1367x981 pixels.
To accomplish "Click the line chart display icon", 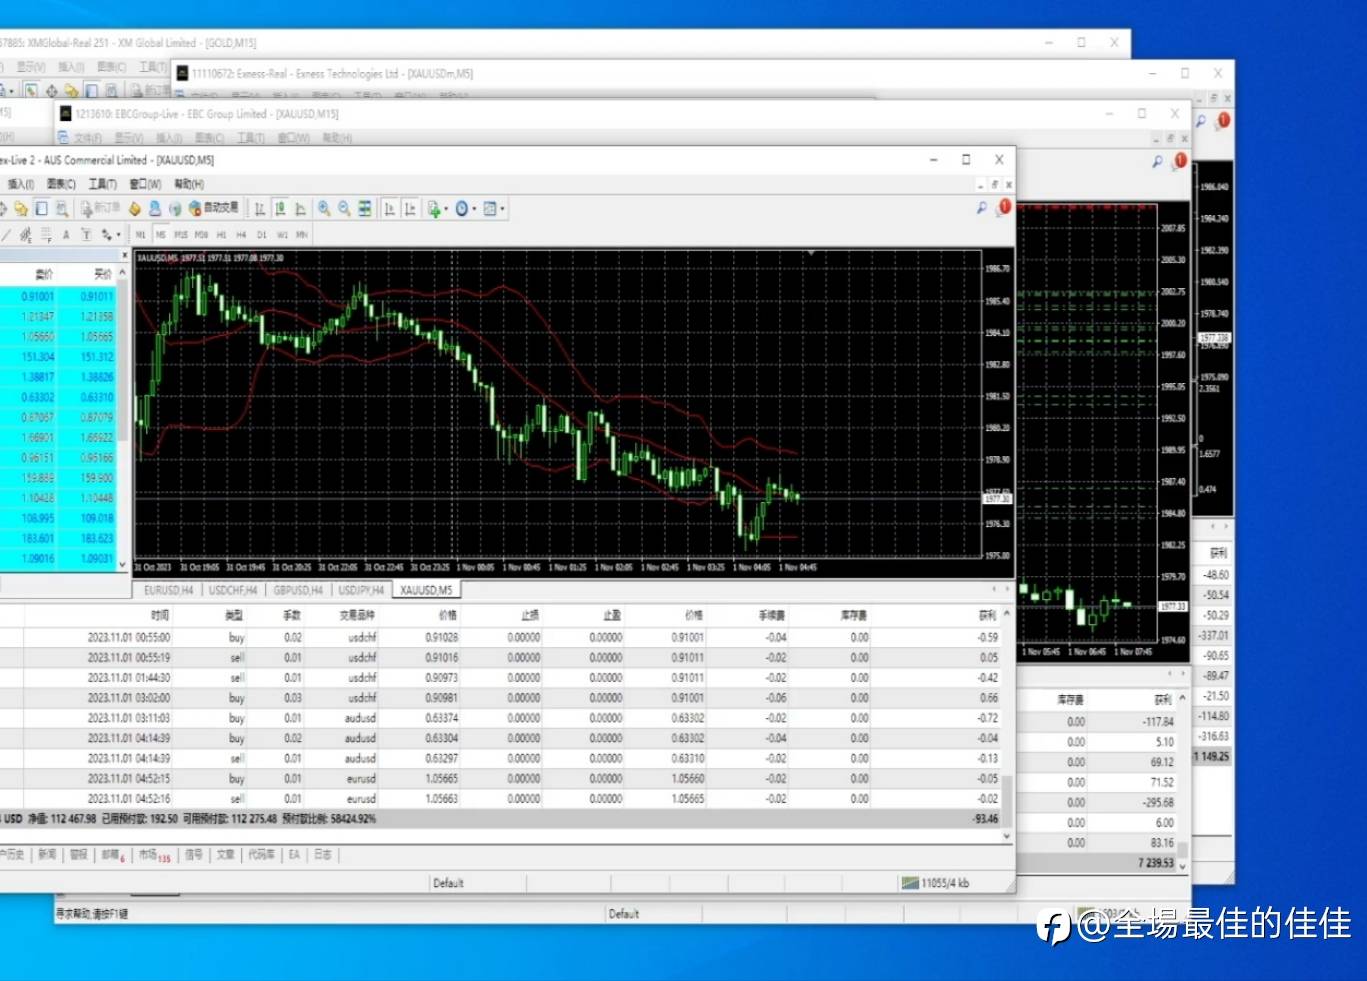I will pyautogui.click(x=300, y=208).
